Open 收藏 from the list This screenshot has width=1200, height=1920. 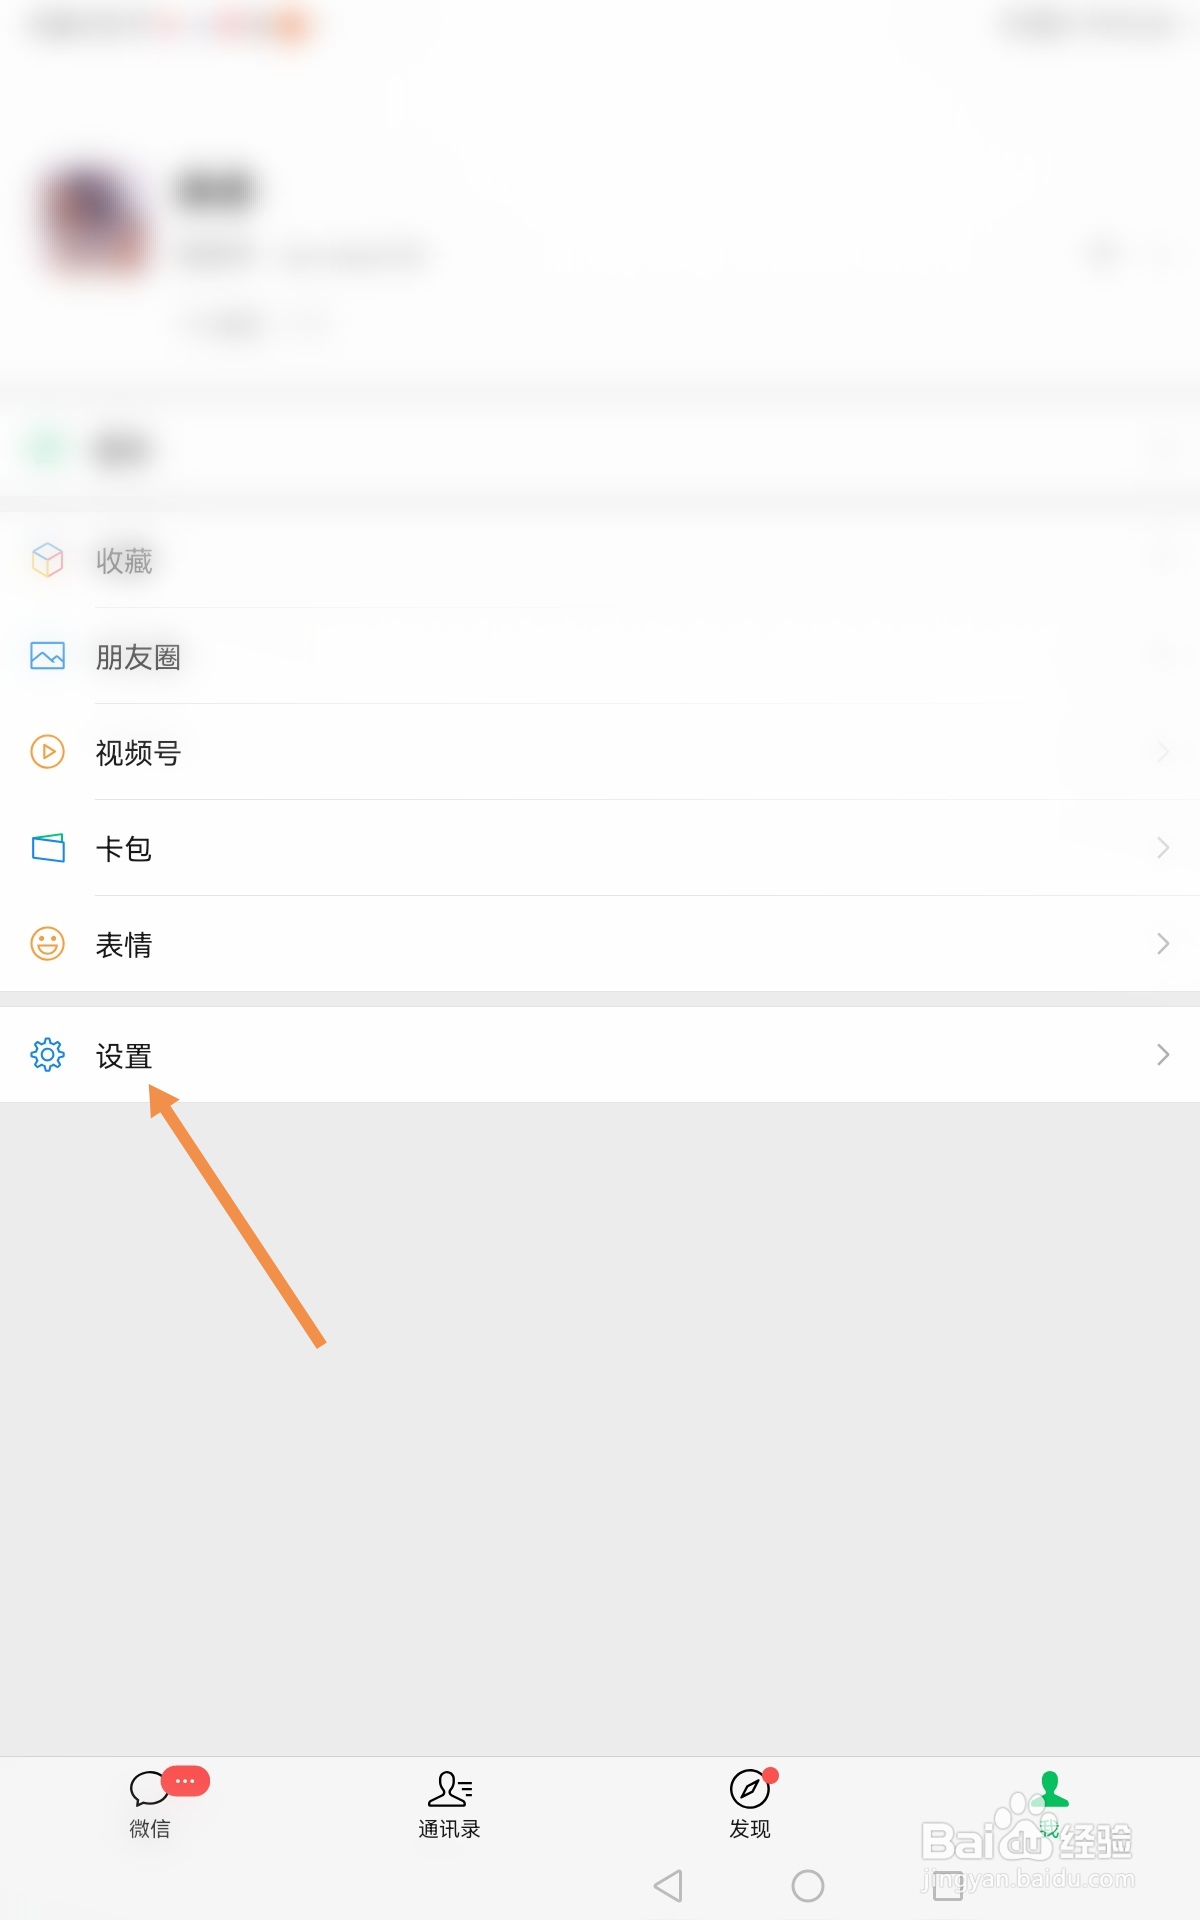pyautogui.click(x=600, y=560)
